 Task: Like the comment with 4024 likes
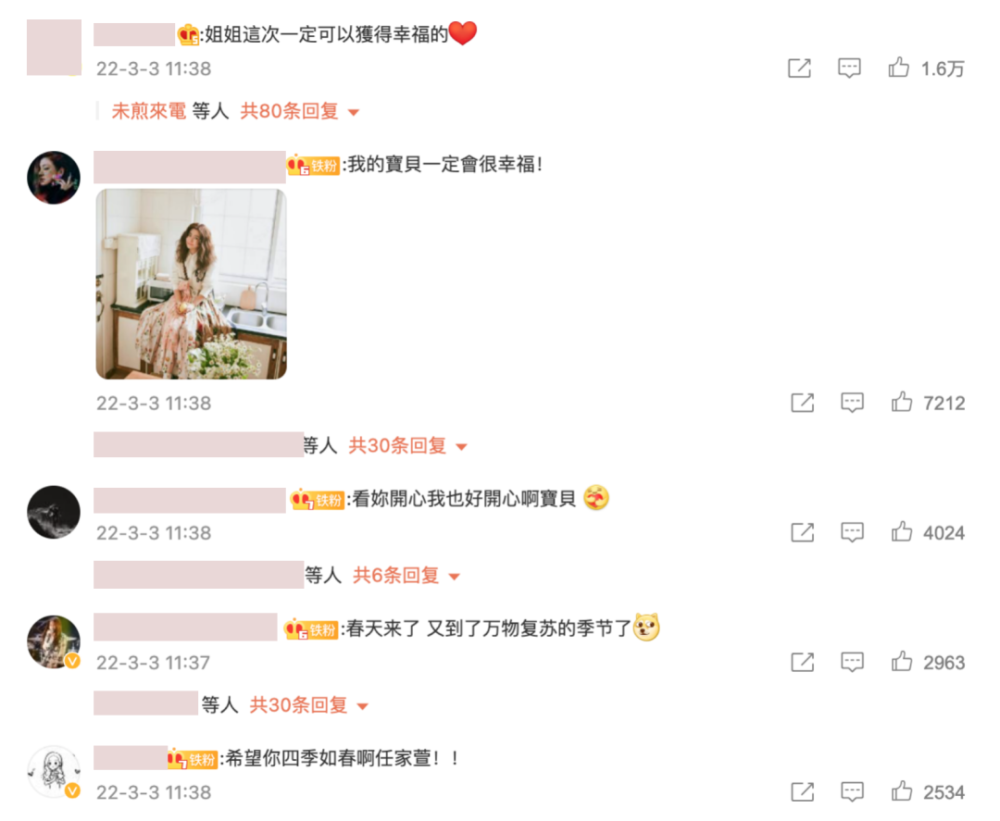(x=901, y=531)
